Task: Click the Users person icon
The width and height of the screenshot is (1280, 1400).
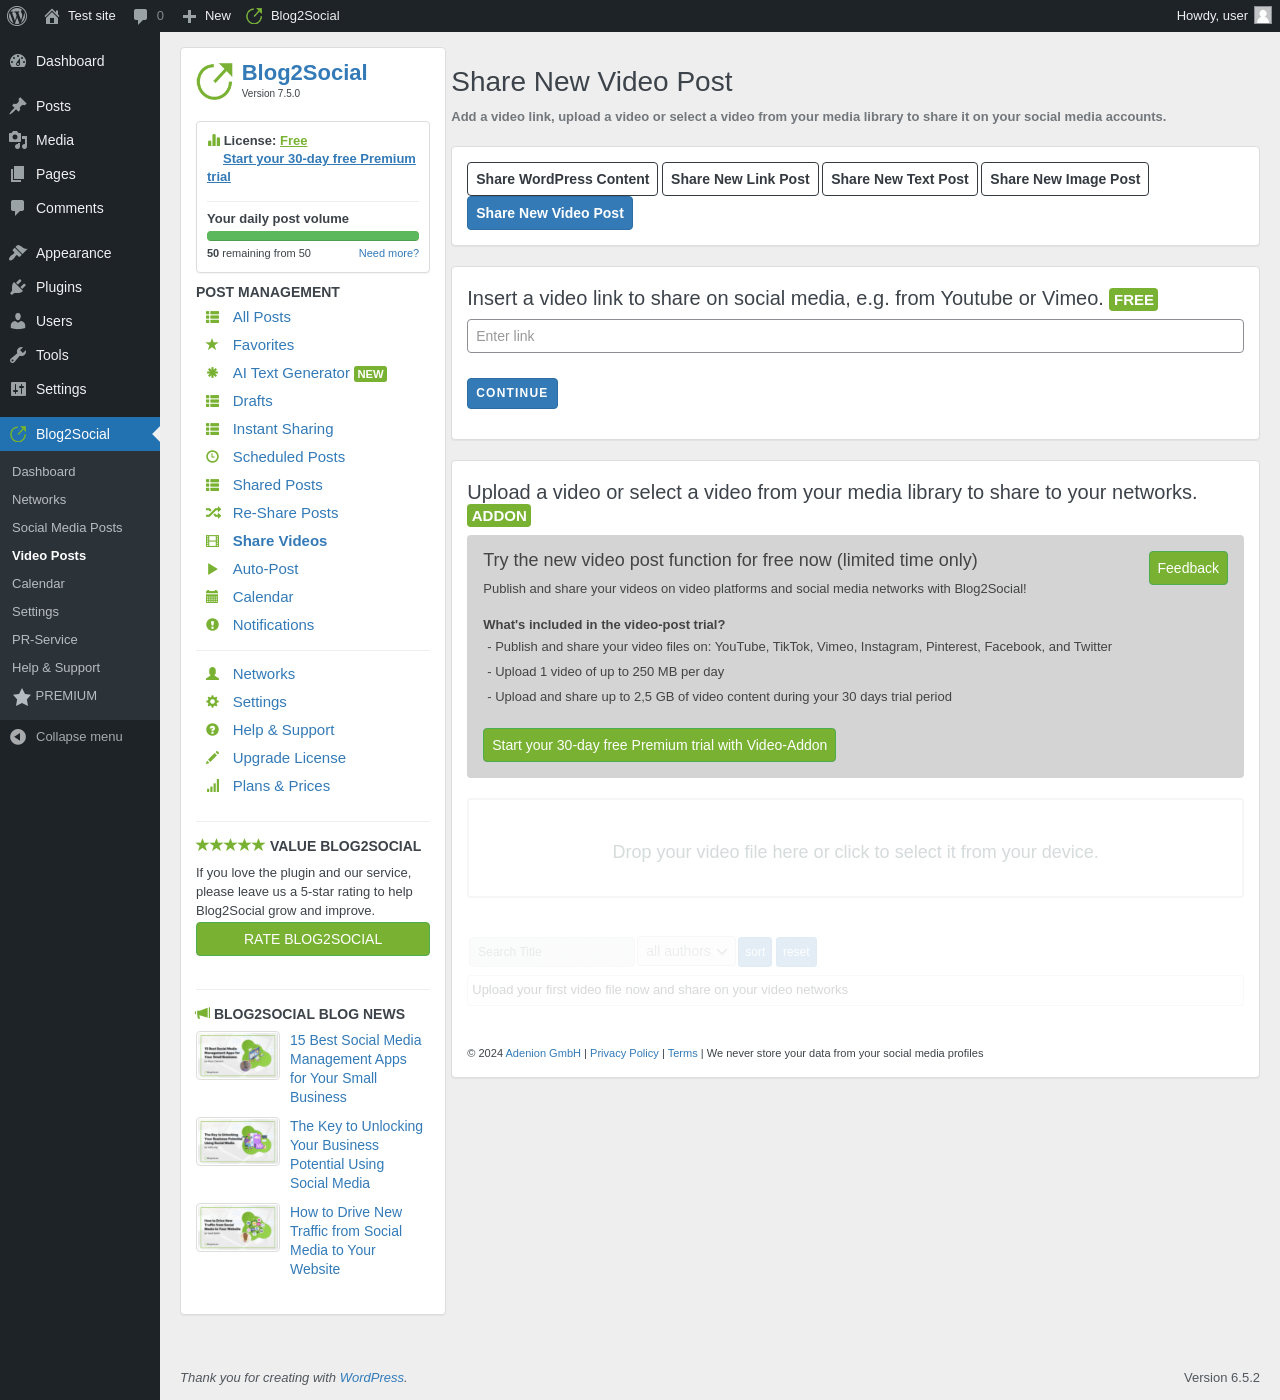Action: click(x=18, y=321)
